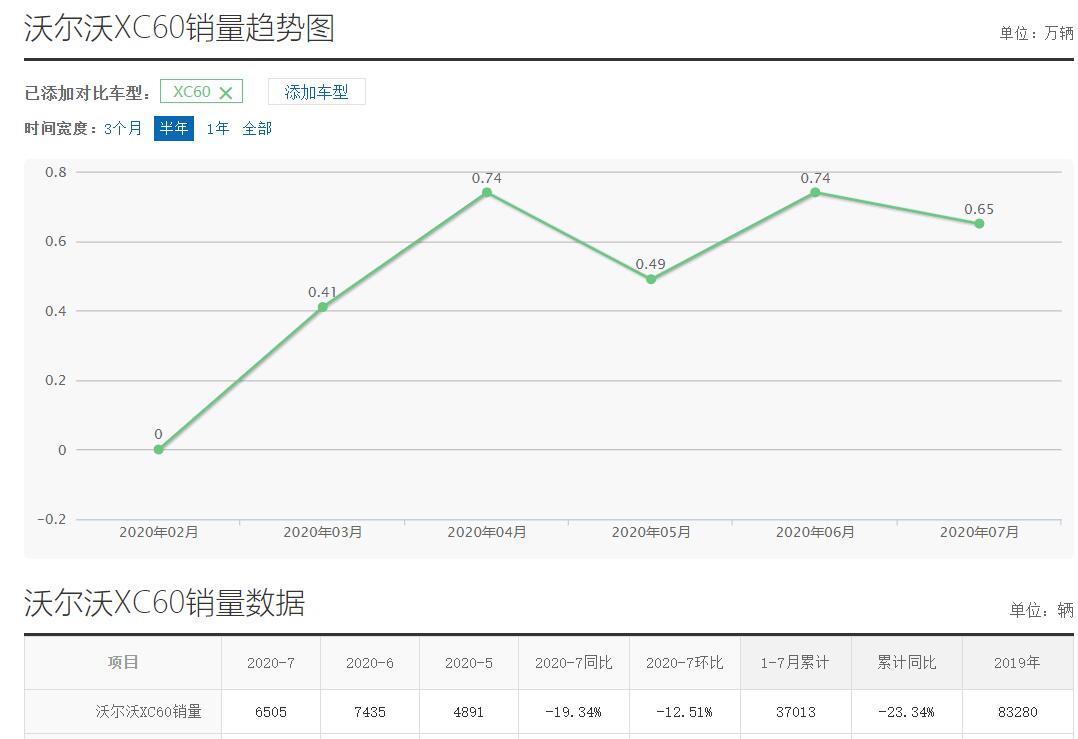
Task: Click the 2020年04月 data point 0.74
Action: pyautogui.click(x=487, y=192)
